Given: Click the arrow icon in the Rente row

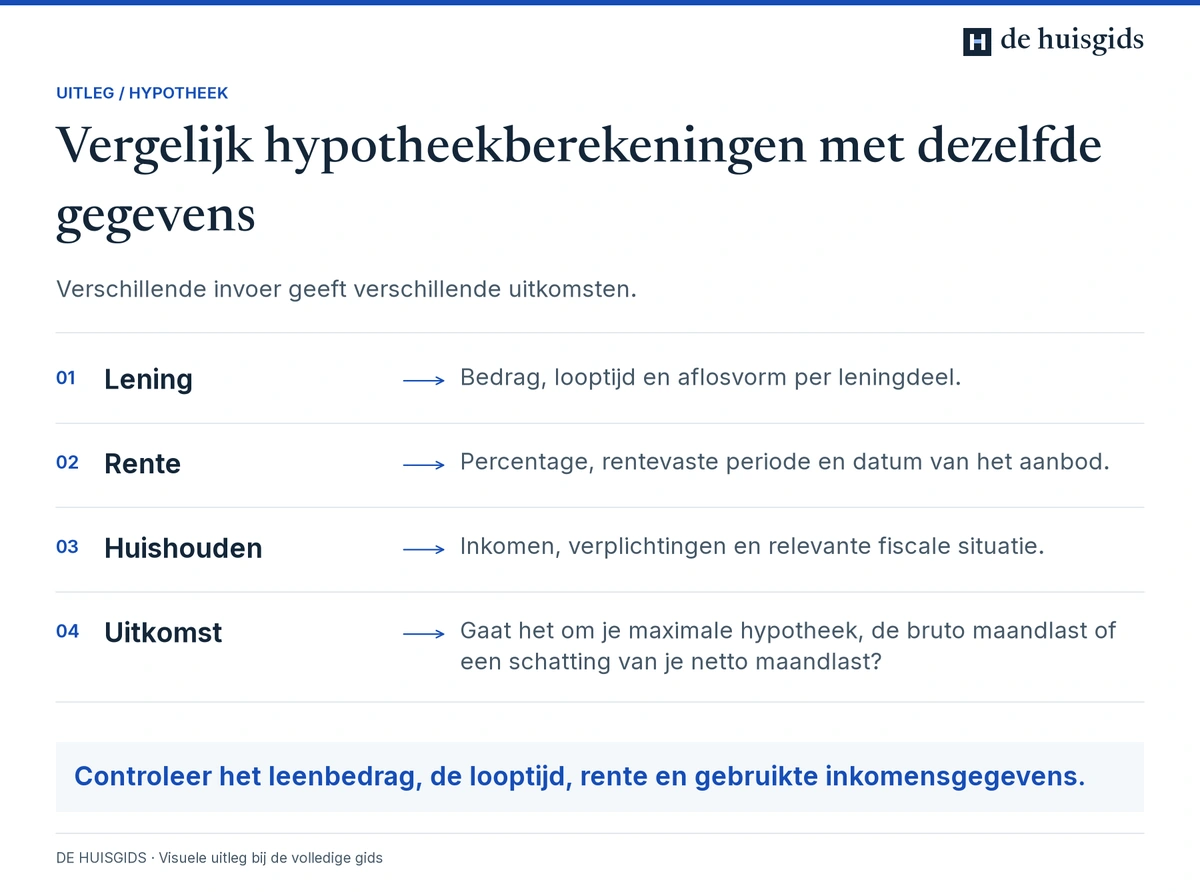Looking at the screenshot, I should coord(423,465).
